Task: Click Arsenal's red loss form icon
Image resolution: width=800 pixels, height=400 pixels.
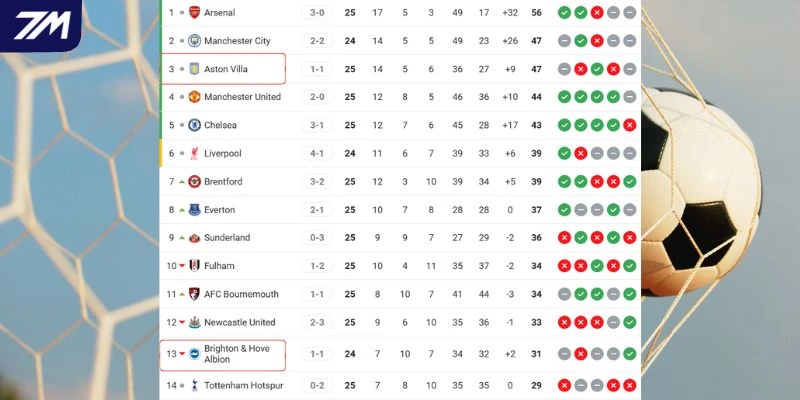Action: pos(596,13)
